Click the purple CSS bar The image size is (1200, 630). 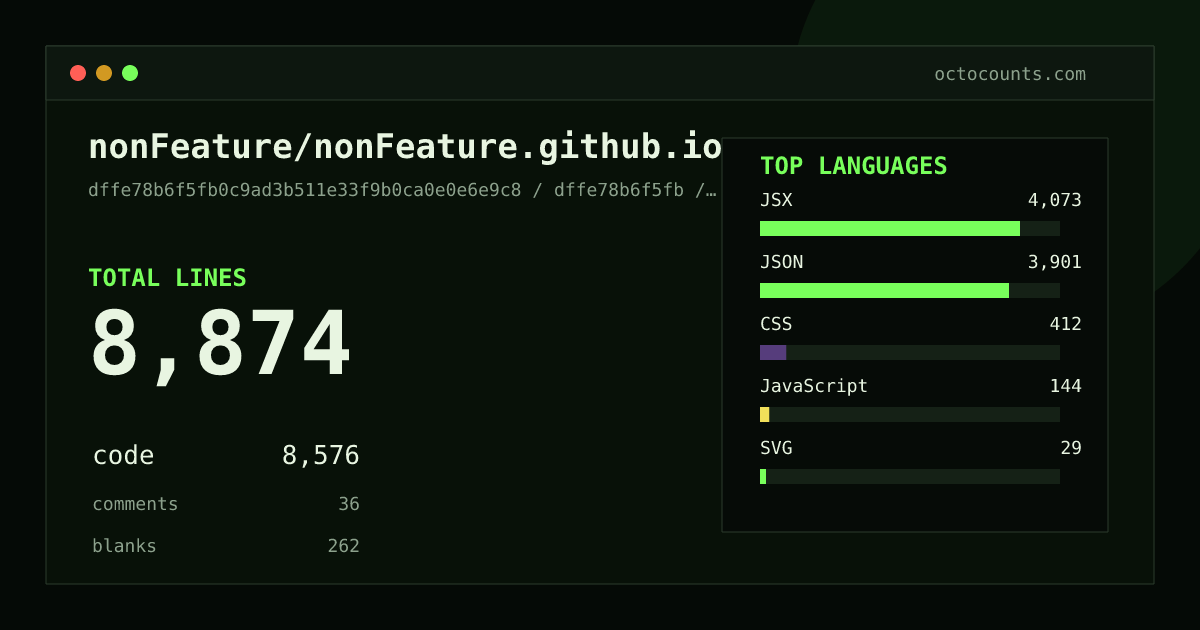tap(773, 352)
